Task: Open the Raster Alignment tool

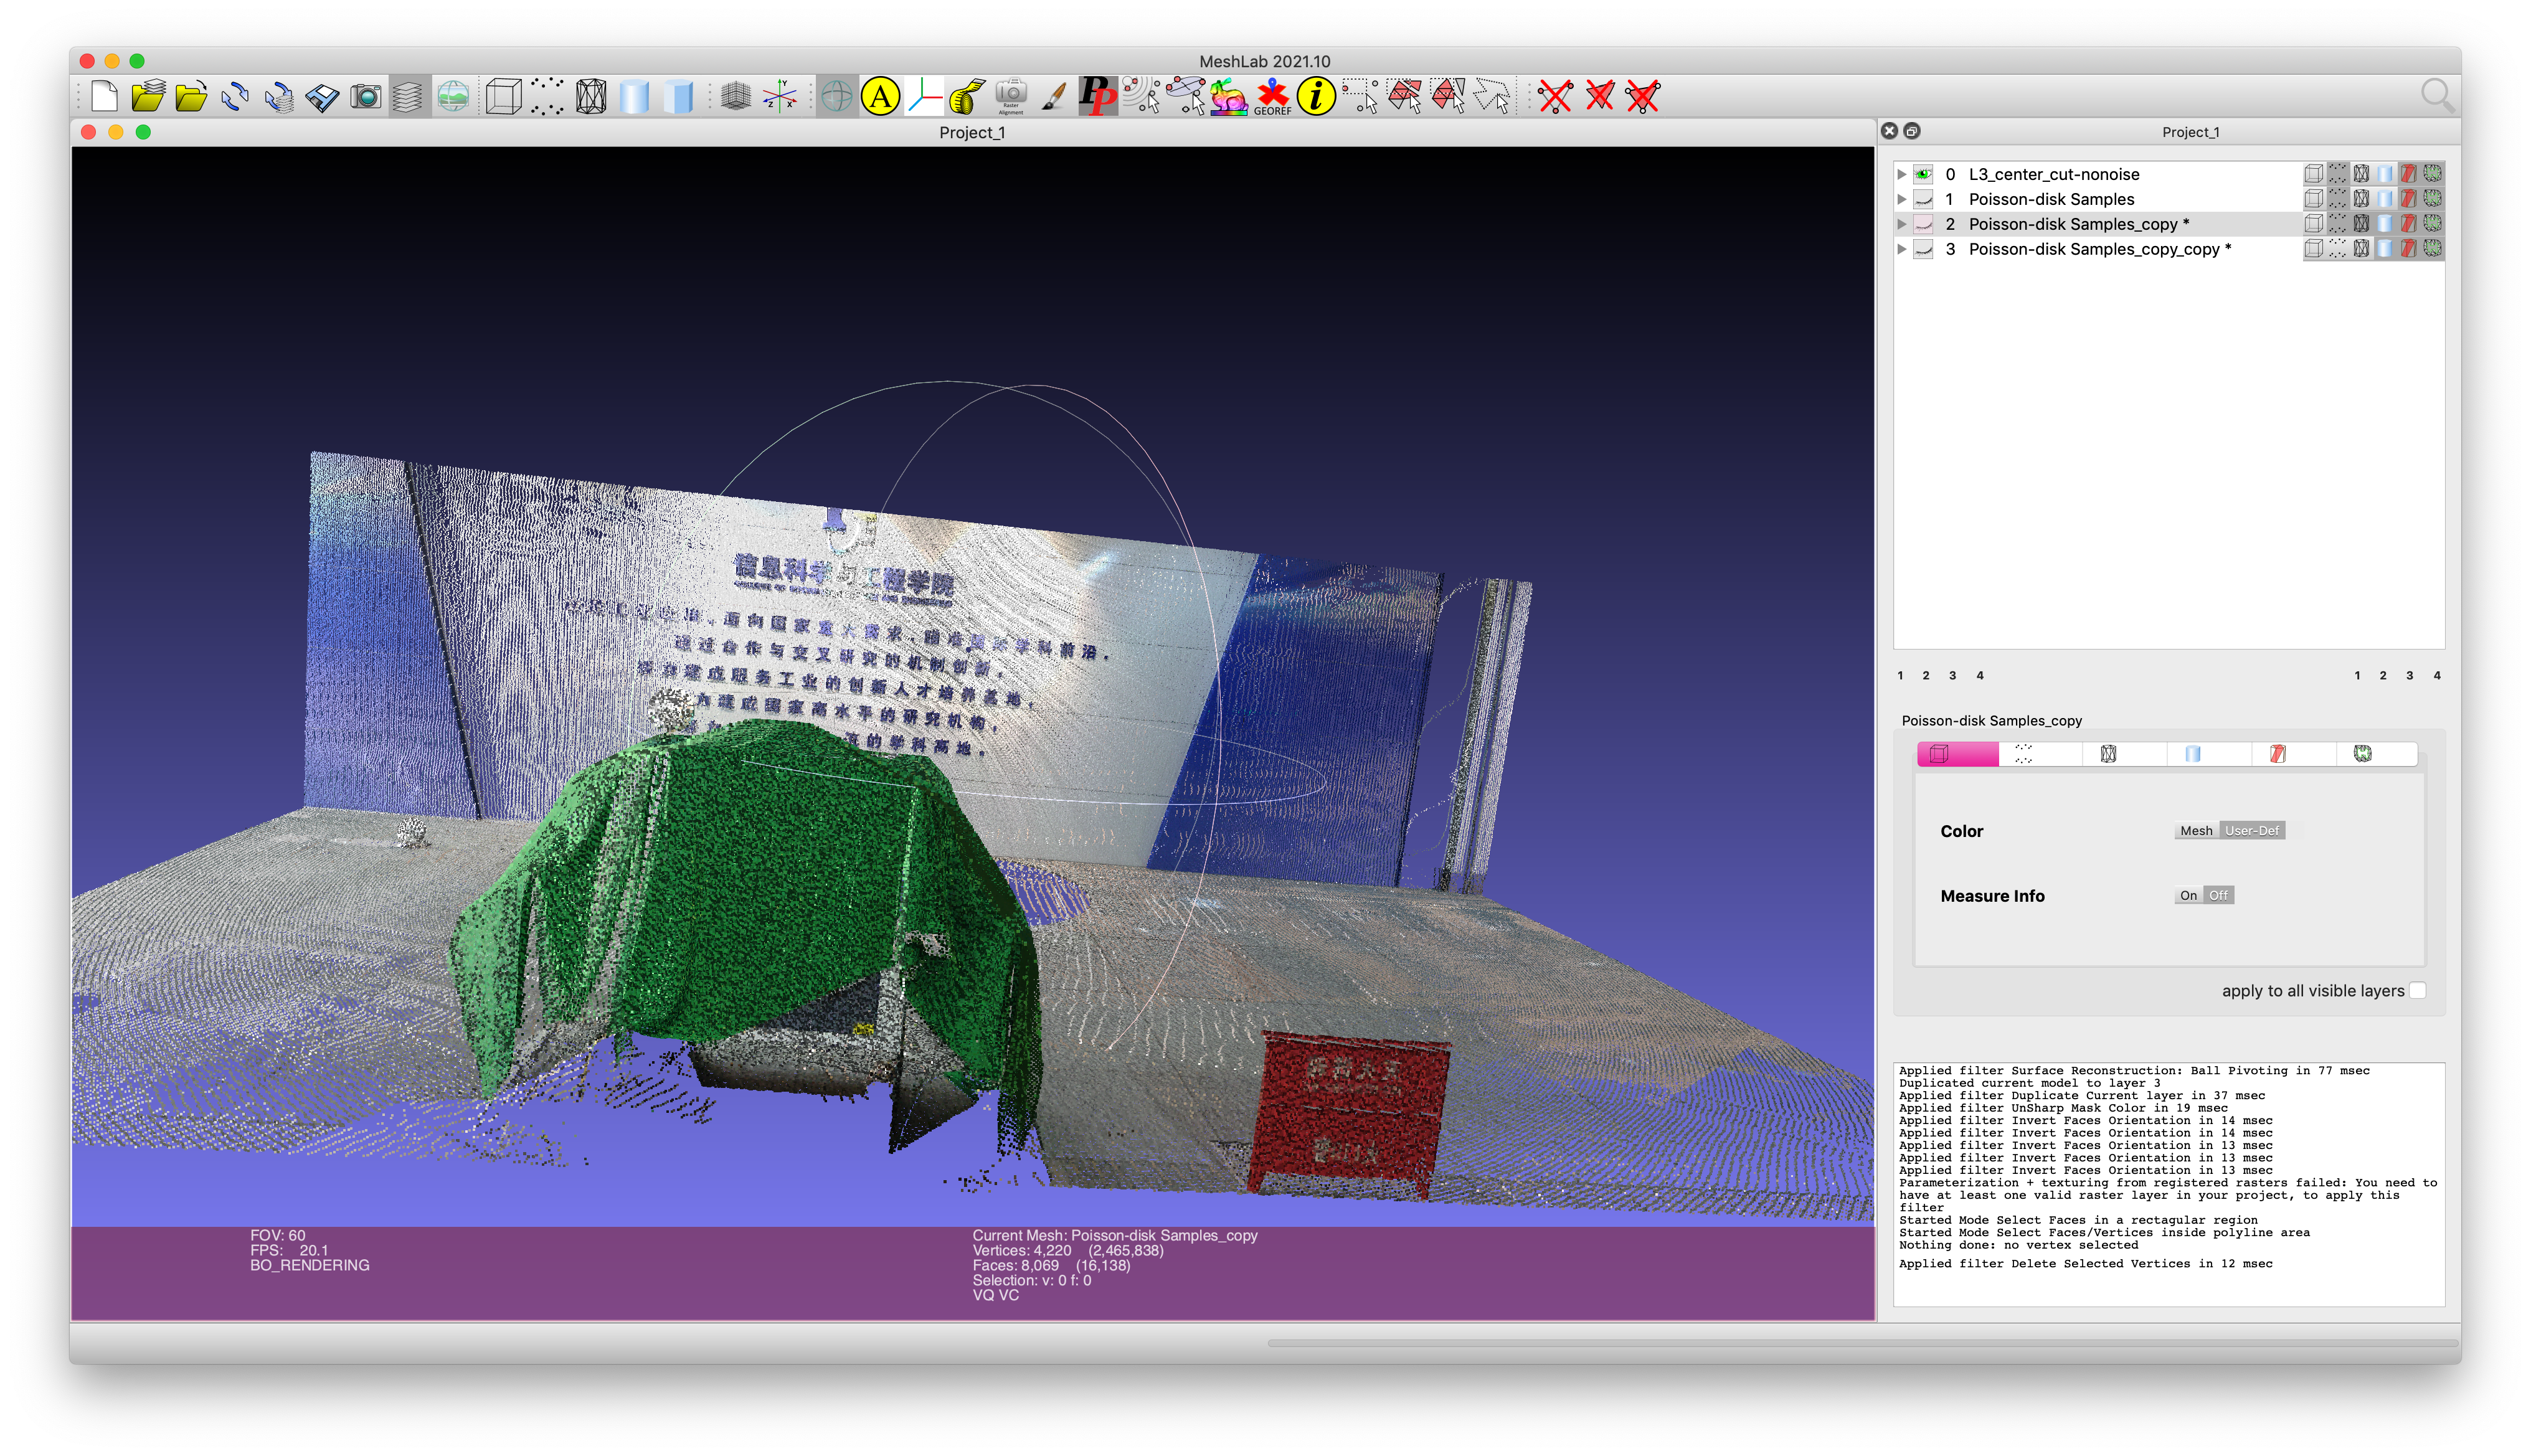Action: [x=1011, y=97]
